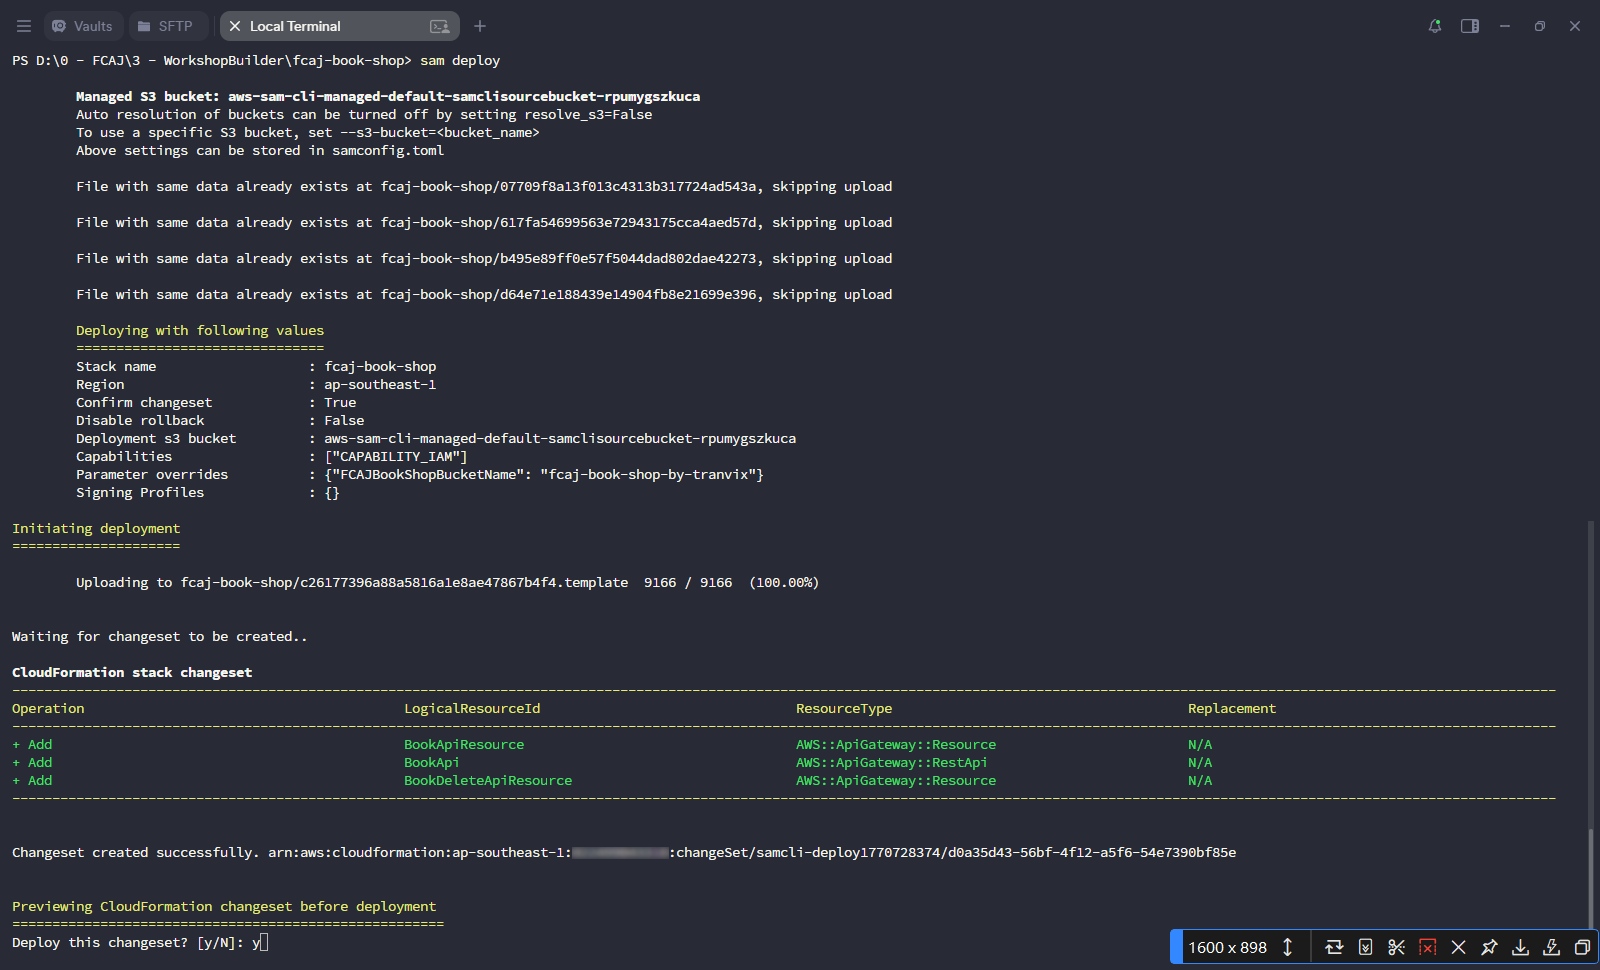The image size is (1600, 970).
Task: Click the 'BookApiResource' logical ID
Action: click(x=464, y=745)
